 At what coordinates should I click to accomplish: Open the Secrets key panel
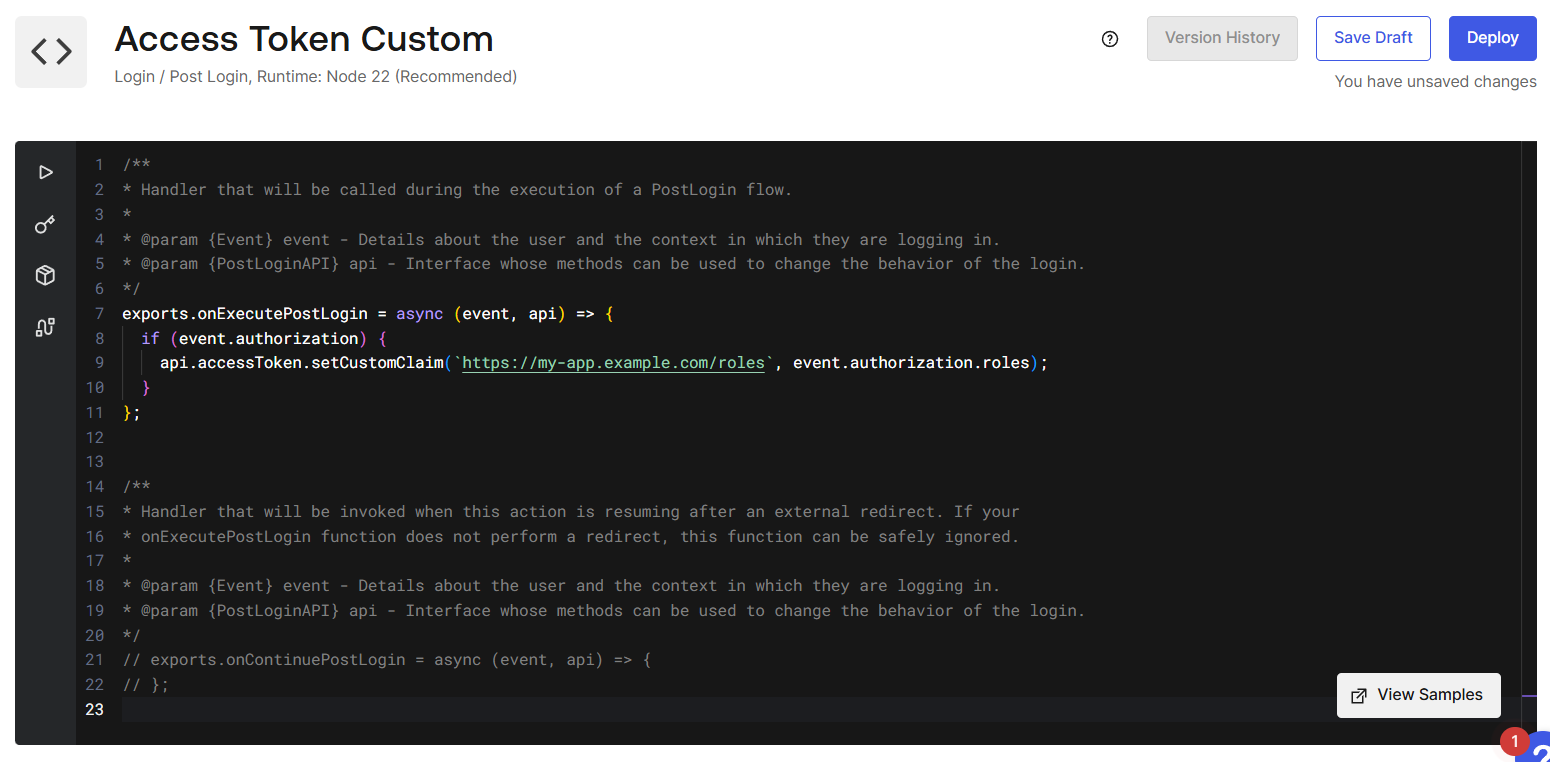(45, 224)
